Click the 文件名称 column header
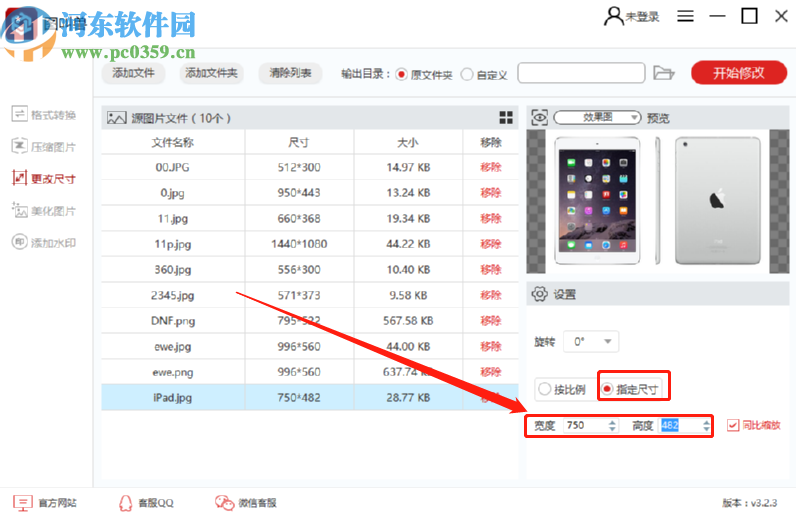The height and width of the screenshot is (516, 796). tap(173, 142)
